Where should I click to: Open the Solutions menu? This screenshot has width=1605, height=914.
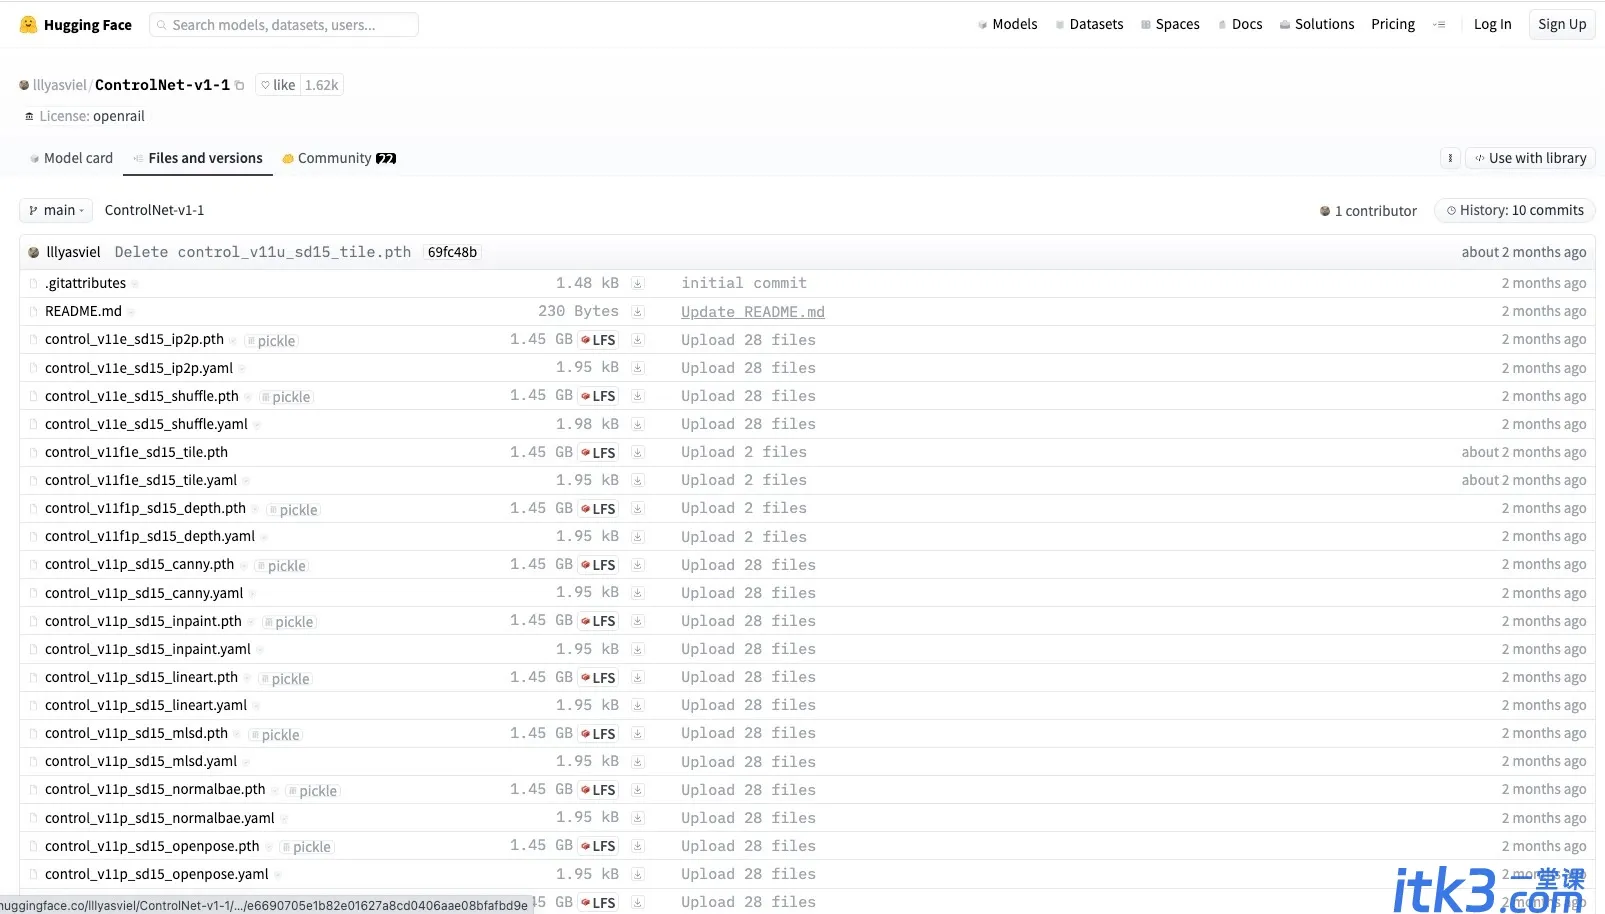point(1317,24)
